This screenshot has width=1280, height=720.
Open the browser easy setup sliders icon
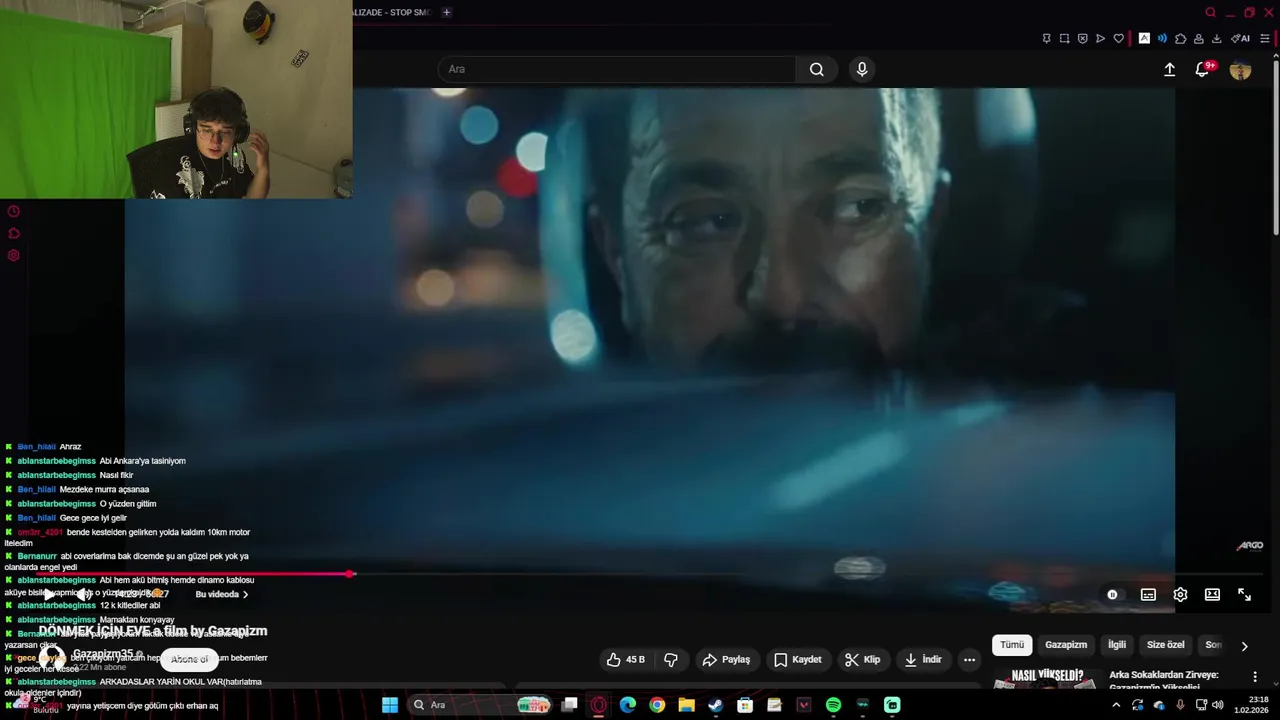pos(1264,39)
